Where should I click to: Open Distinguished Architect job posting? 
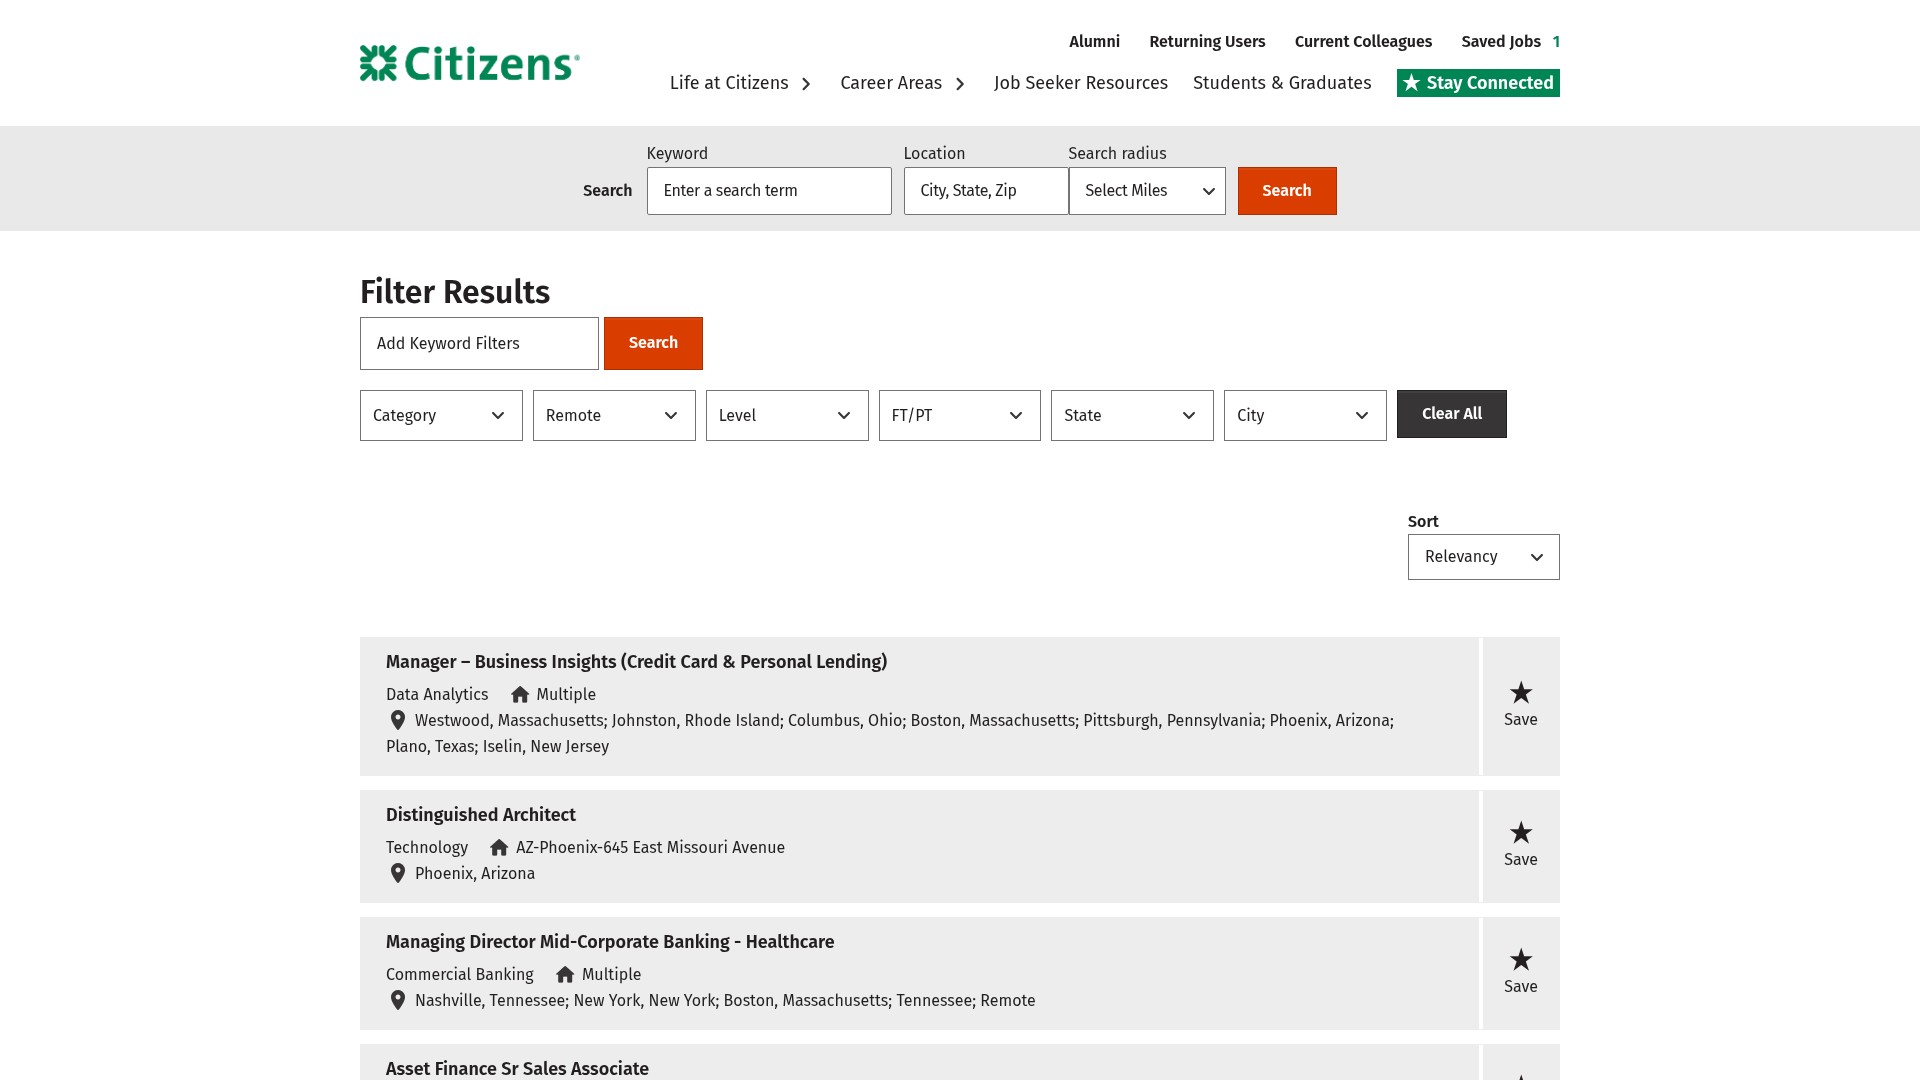(x=481, y=815)
